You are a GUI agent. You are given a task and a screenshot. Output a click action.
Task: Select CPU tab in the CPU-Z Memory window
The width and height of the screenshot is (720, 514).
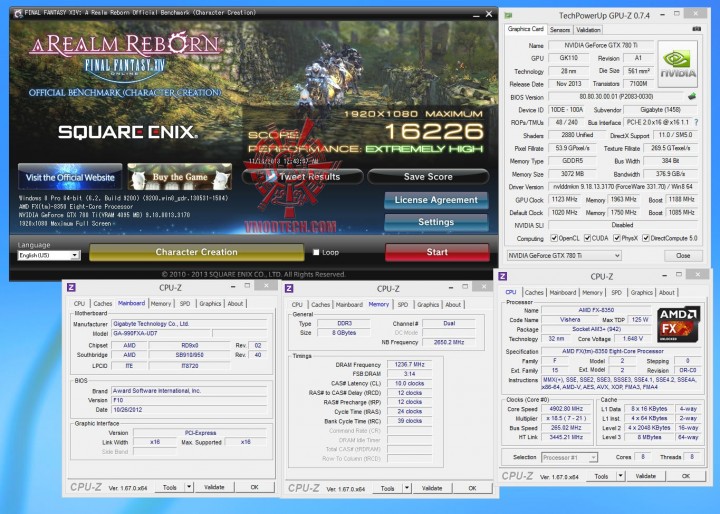click(297, 305)
